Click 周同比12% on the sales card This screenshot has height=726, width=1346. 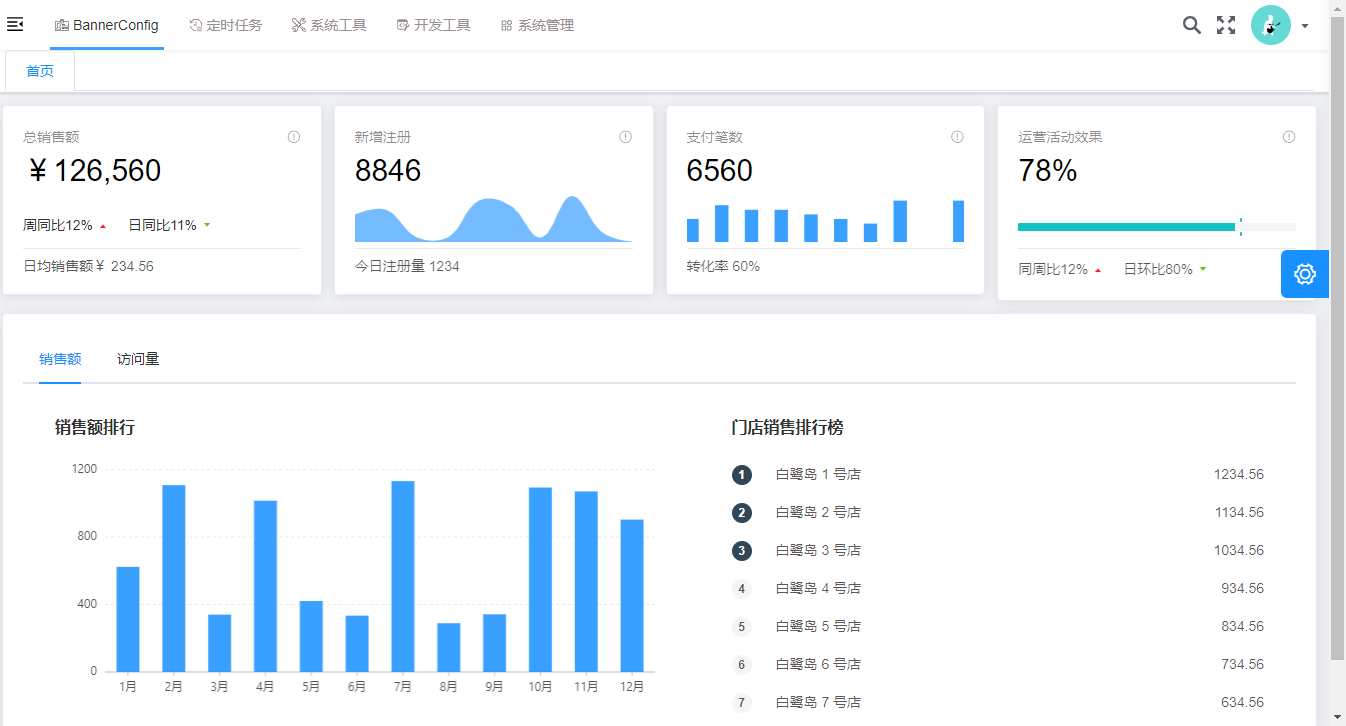(58, 226)
